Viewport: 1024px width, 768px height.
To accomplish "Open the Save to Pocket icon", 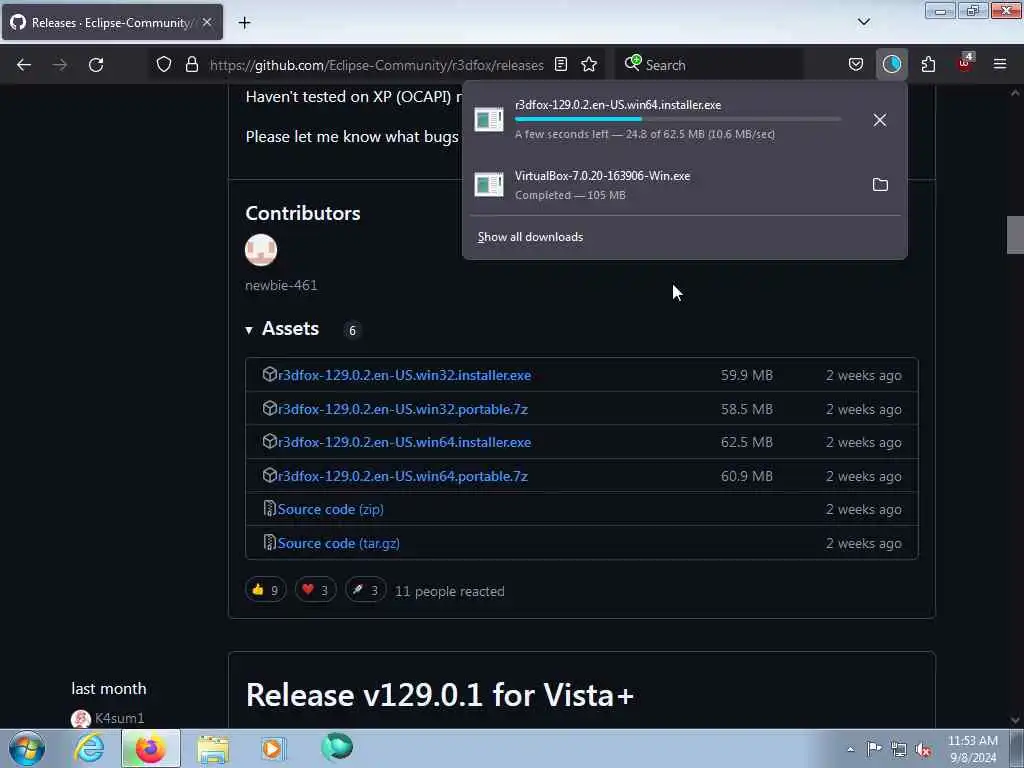I will pos(856,64).
